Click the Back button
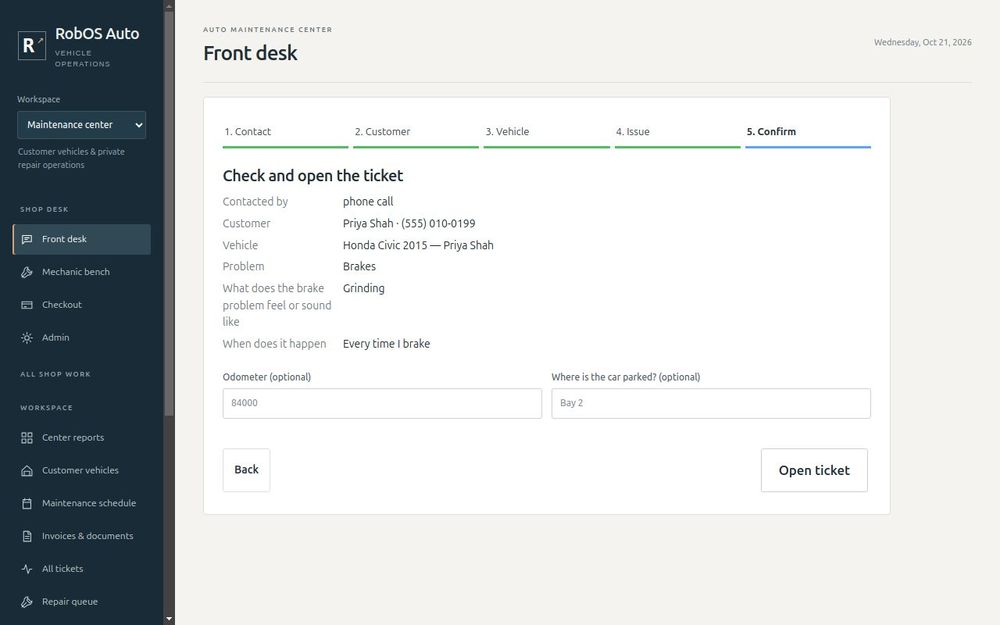This screenshot has height=625, width=1000. [246, 470]
